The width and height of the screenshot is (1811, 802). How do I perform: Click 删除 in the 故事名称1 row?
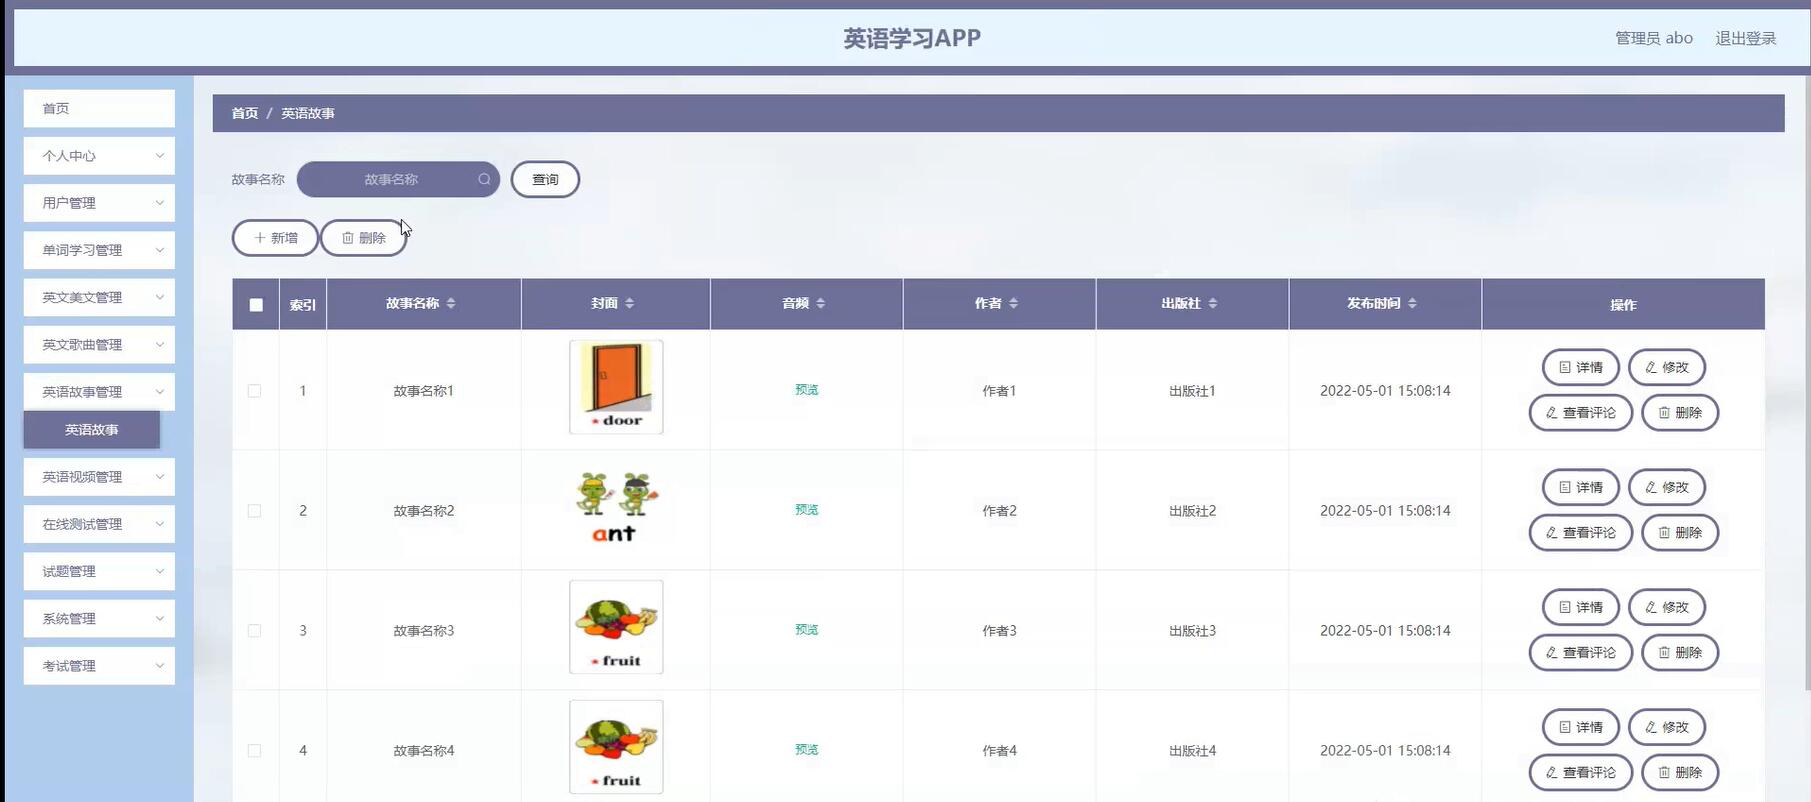[1680, 412]
